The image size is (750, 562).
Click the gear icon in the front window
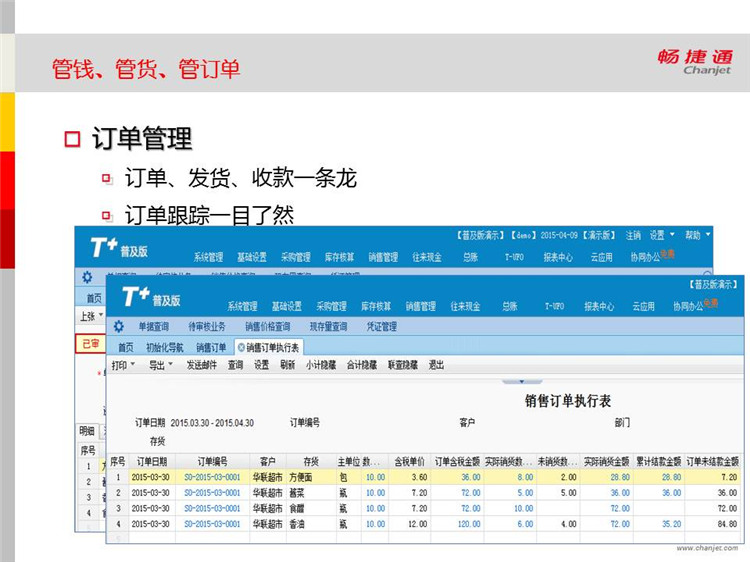click(x=118, y=326)
